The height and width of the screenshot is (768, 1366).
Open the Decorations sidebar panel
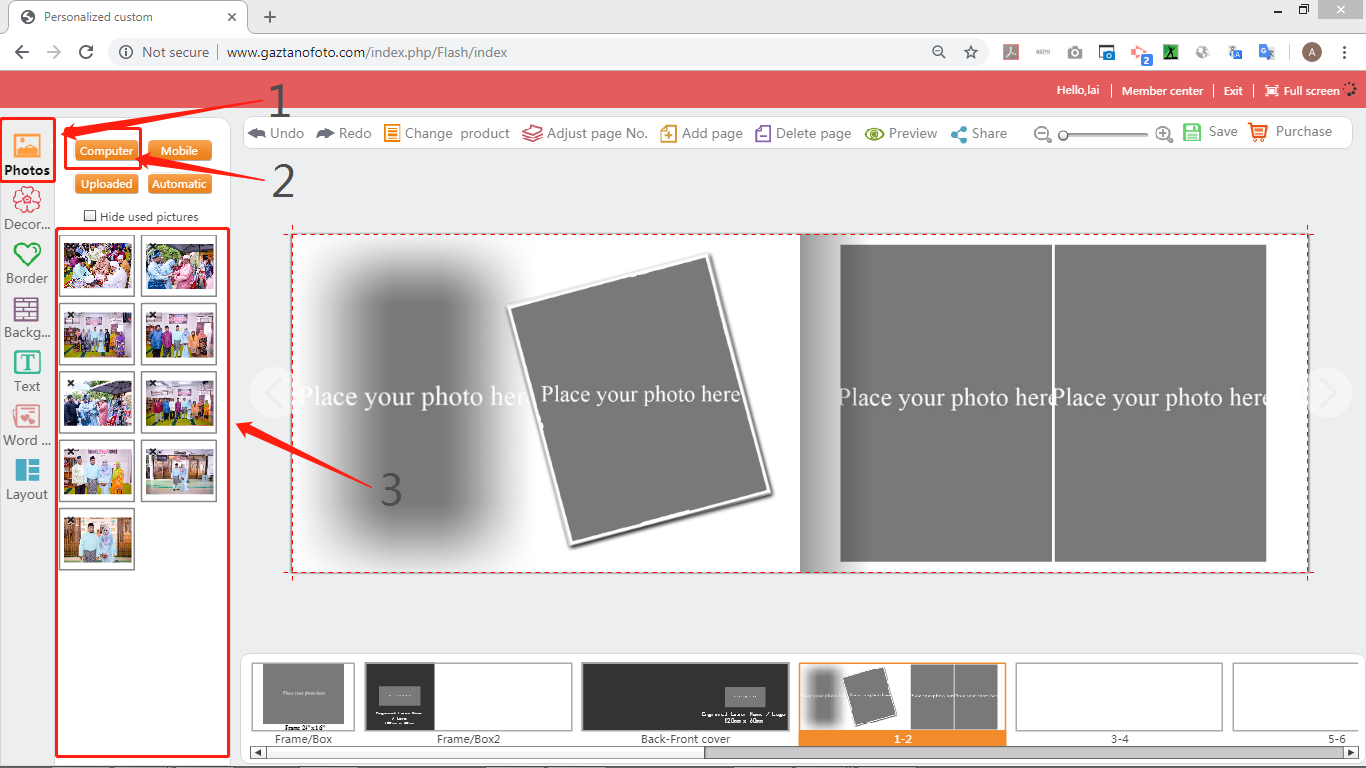(x=27, y=208)
